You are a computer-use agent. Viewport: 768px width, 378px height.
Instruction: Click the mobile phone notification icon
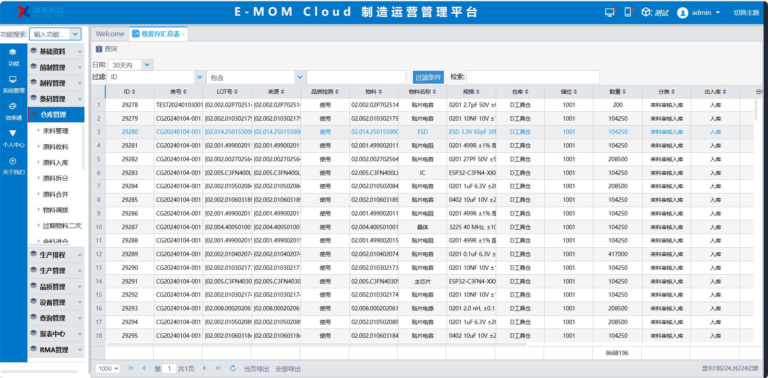pyautogui.click(x=628, y=12)
